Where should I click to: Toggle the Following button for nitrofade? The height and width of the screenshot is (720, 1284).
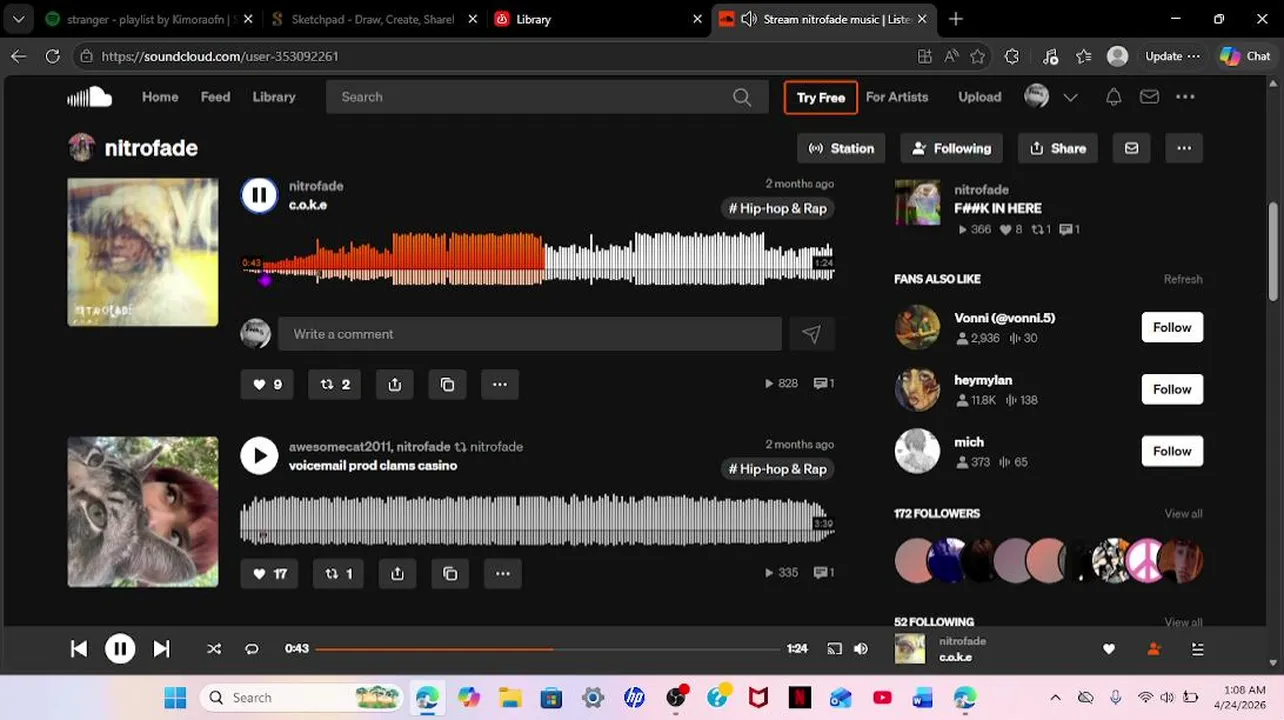pyautogui.click(x=951, y=148)
